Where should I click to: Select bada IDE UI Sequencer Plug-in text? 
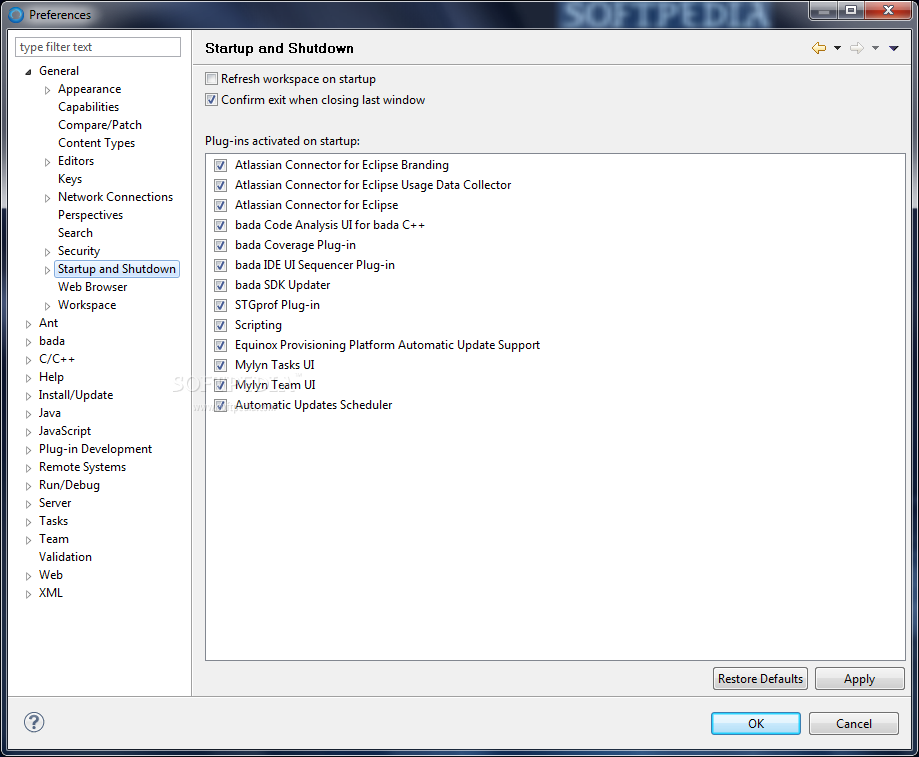315,265
